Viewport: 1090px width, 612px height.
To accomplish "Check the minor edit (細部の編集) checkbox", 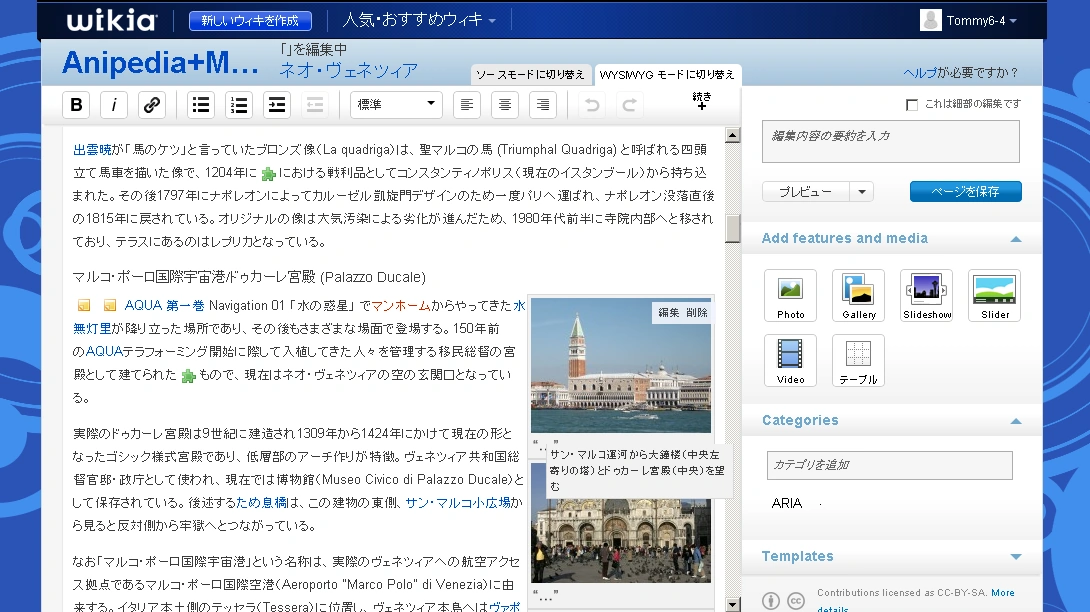I will (911, 104).
